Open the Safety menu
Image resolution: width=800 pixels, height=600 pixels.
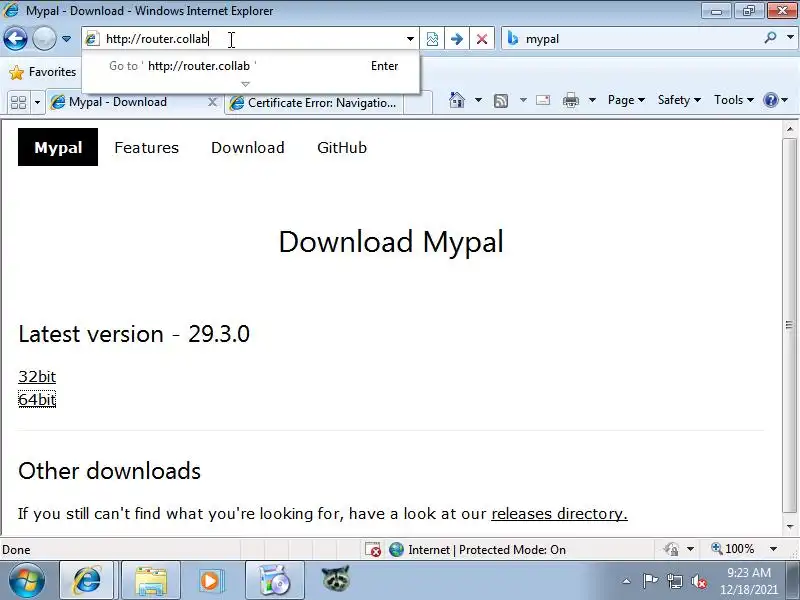(679, 100)
